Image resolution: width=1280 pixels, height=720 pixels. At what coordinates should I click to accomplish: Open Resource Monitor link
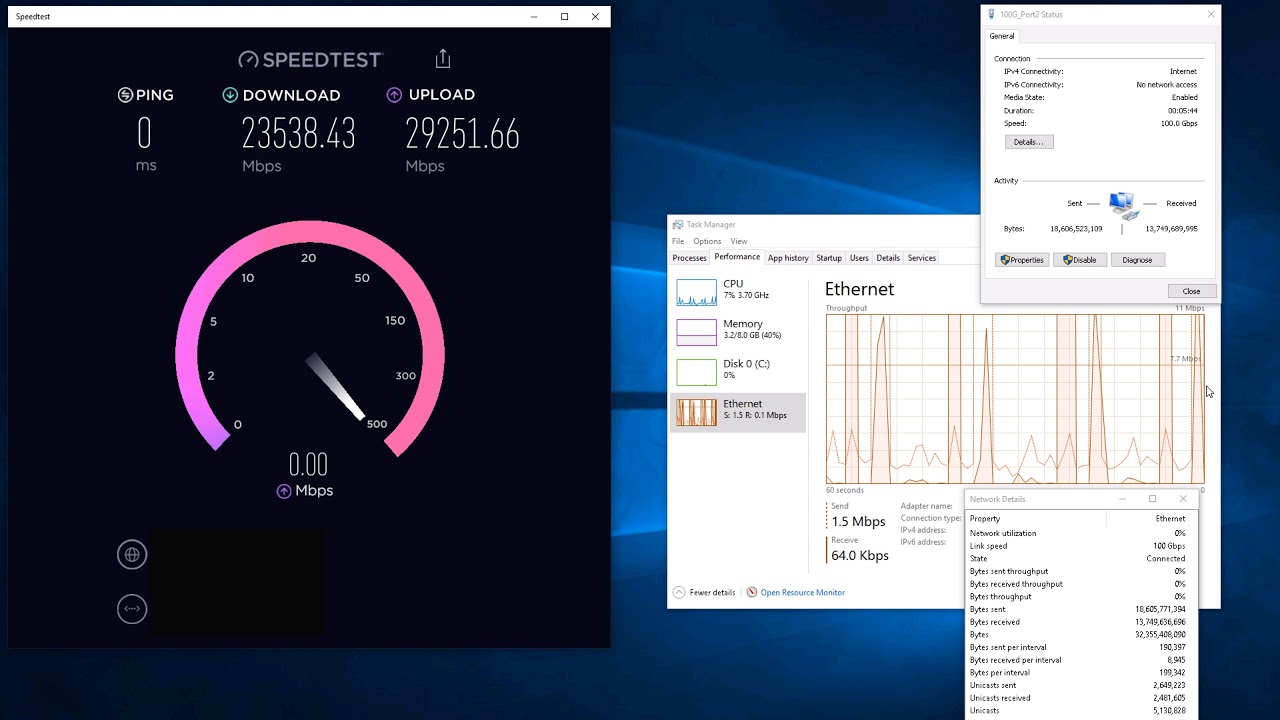point(802,592)
